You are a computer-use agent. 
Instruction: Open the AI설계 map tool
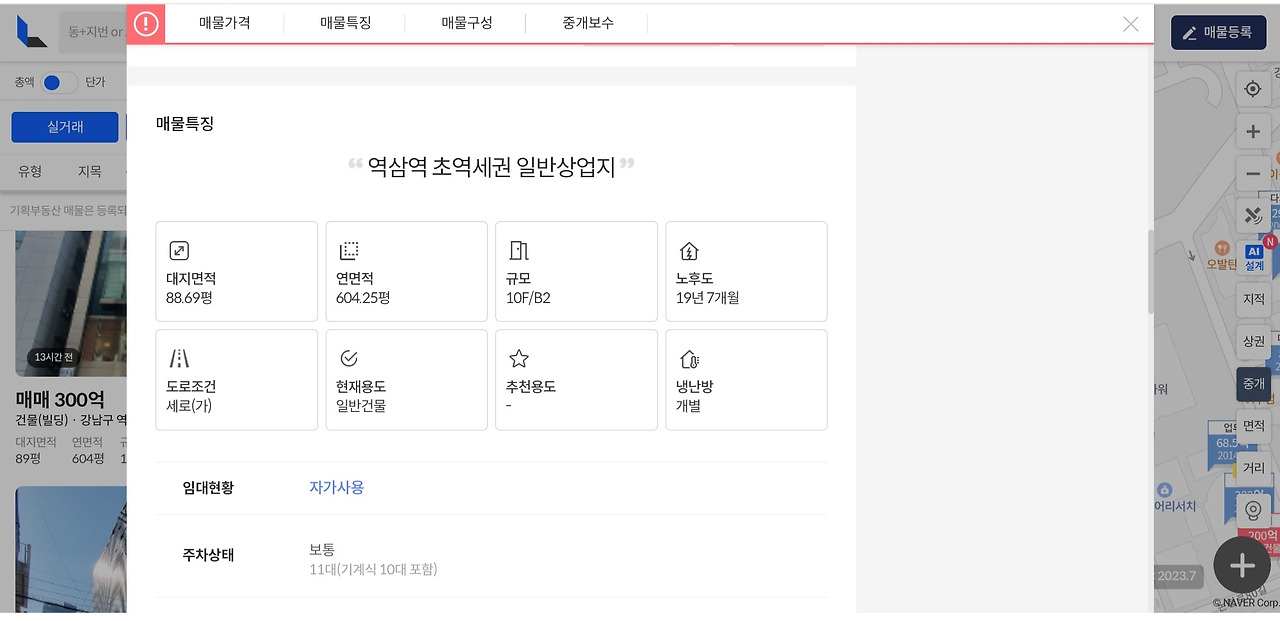1253,254
